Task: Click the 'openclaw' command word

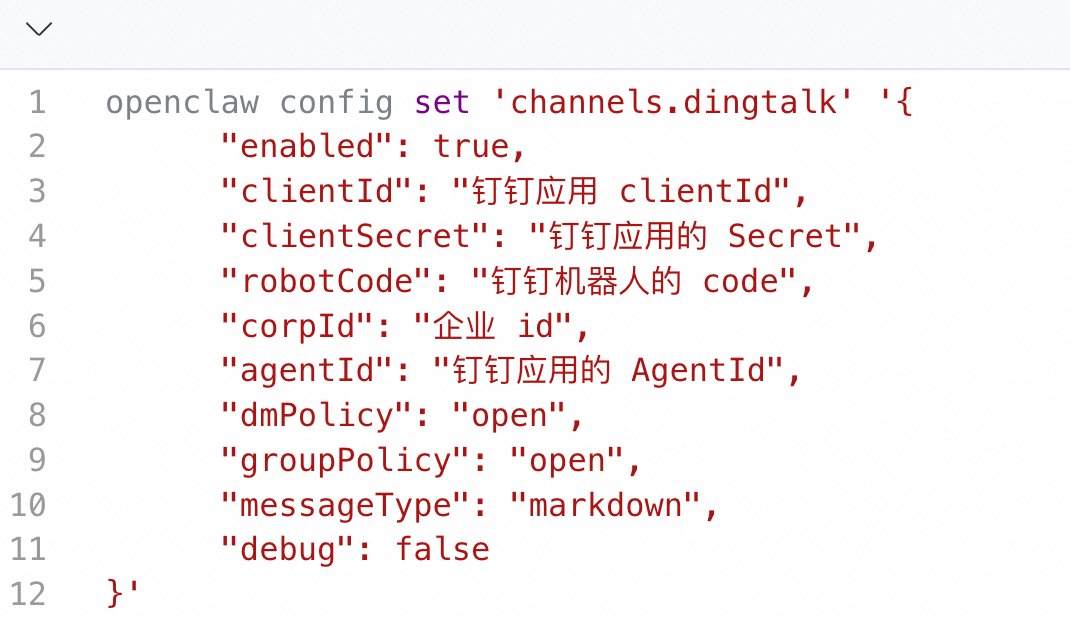Action: click(182, 102)
